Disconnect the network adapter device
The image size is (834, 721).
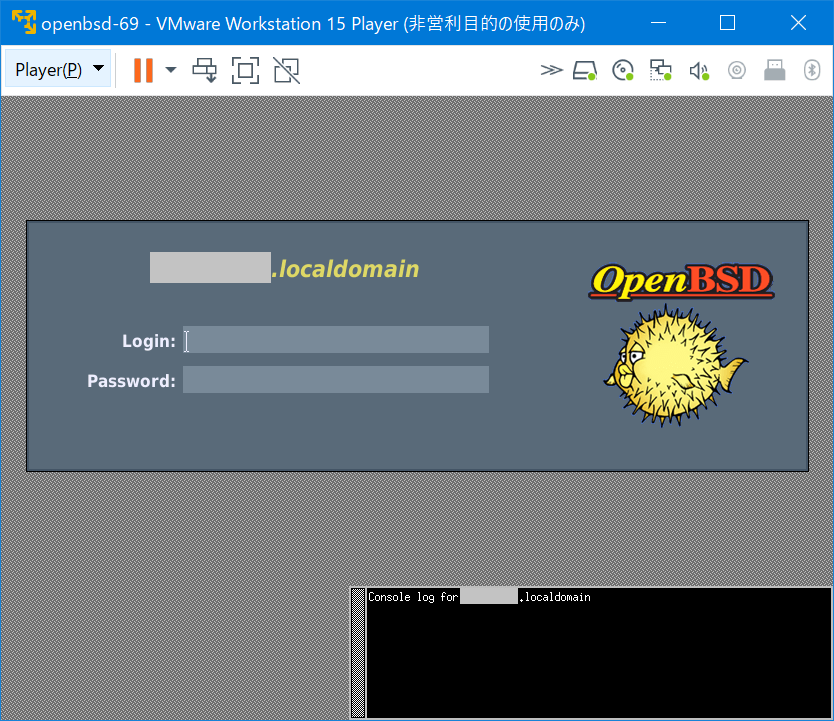click(x=660, y=70)
